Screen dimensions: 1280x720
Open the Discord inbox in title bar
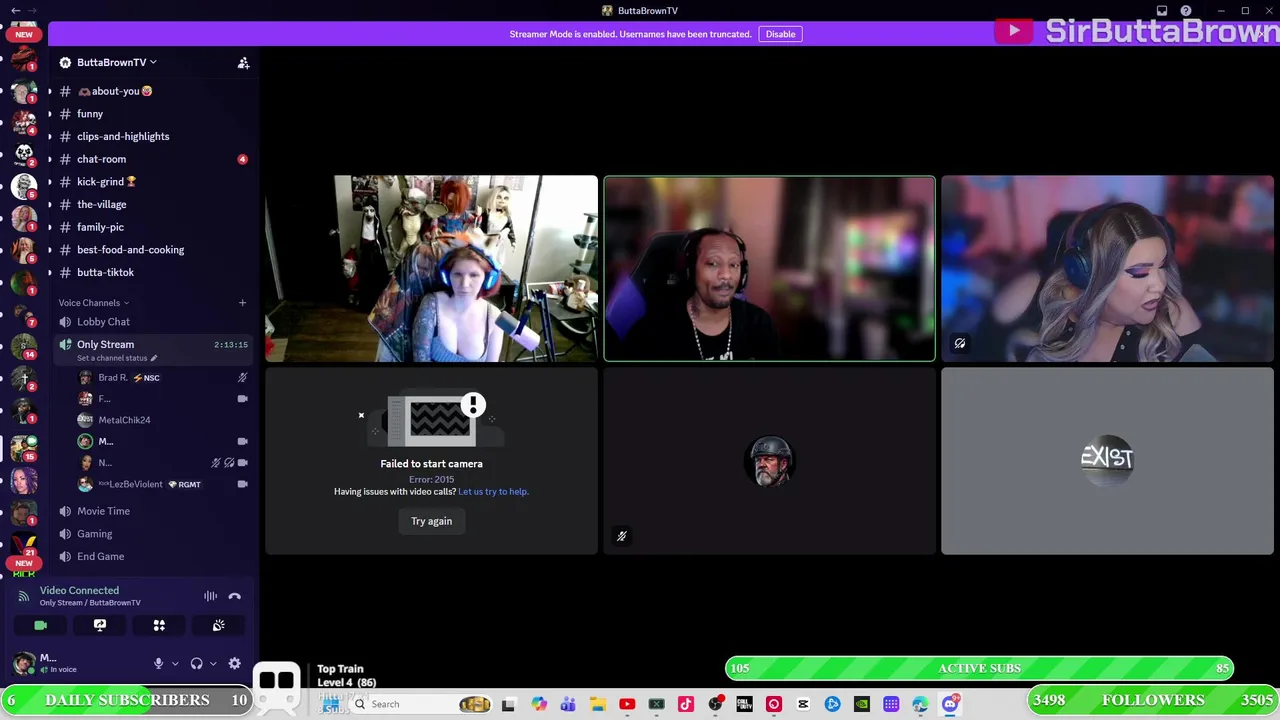point(1162,11)
